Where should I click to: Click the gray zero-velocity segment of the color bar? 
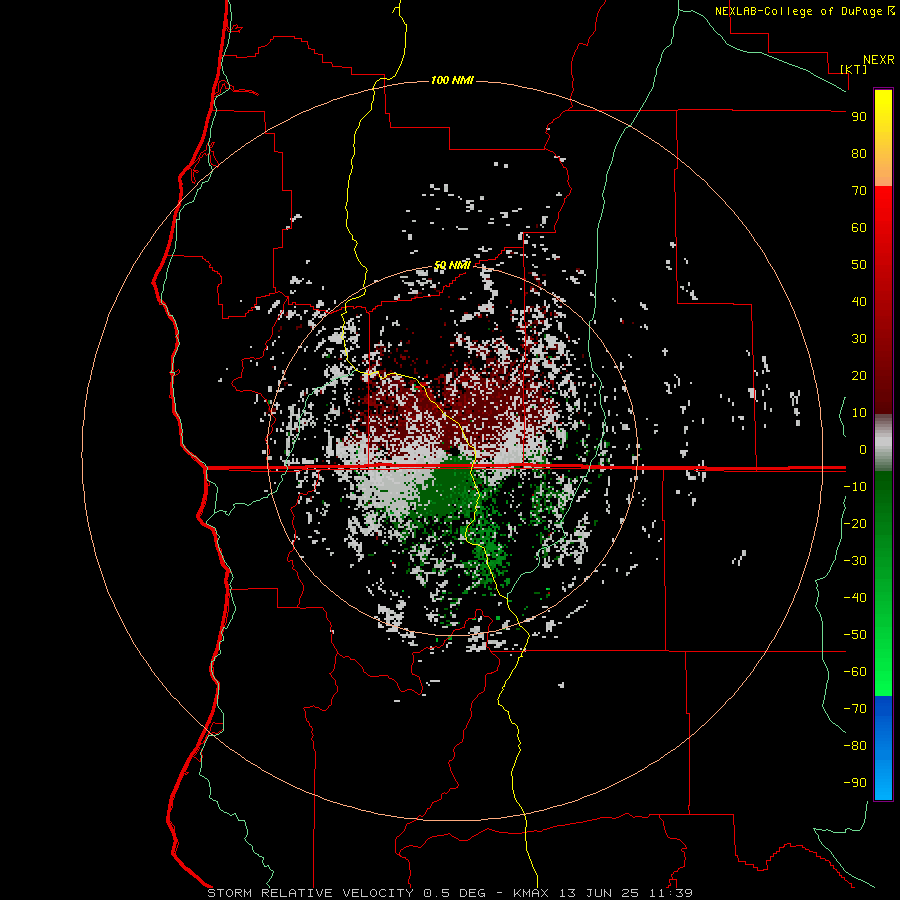(883, 443)
